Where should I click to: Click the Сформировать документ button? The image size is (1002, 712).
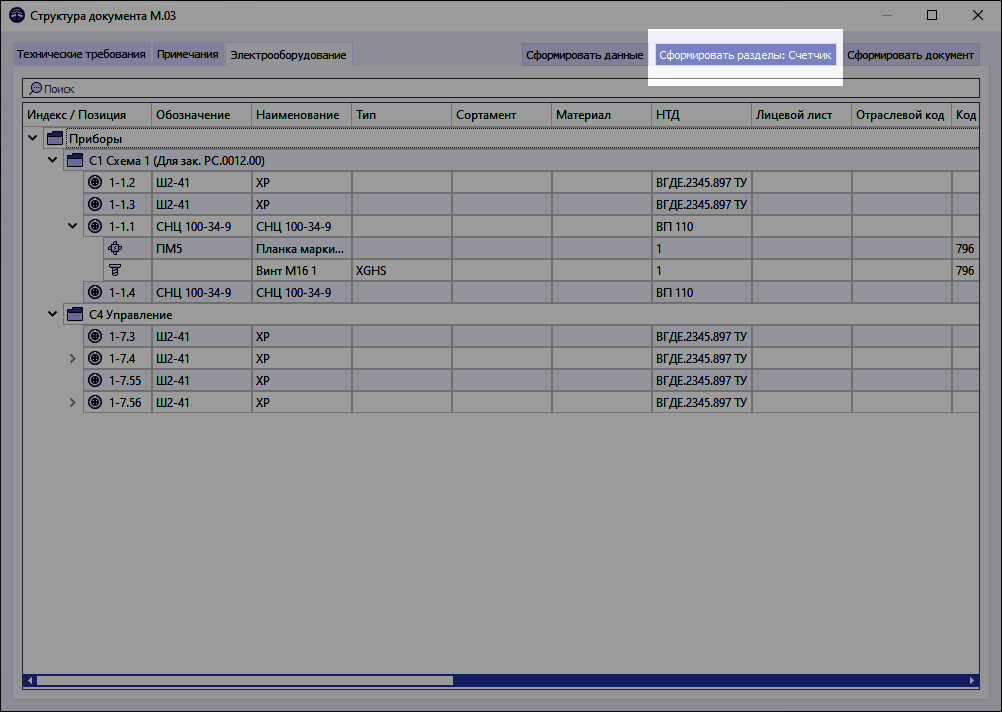coord(910,55)
